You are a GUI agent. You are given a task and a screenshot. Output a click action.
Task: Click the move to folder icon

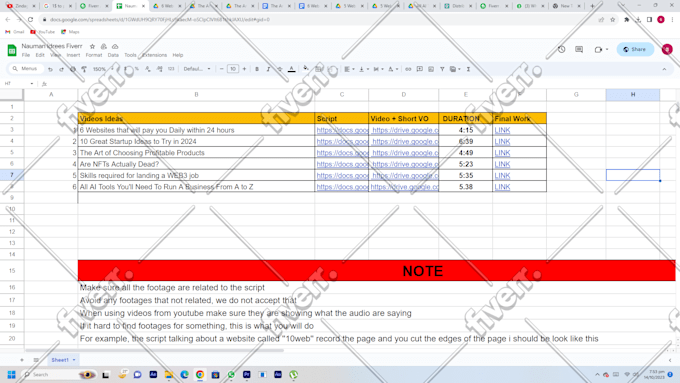click(104, 46)
